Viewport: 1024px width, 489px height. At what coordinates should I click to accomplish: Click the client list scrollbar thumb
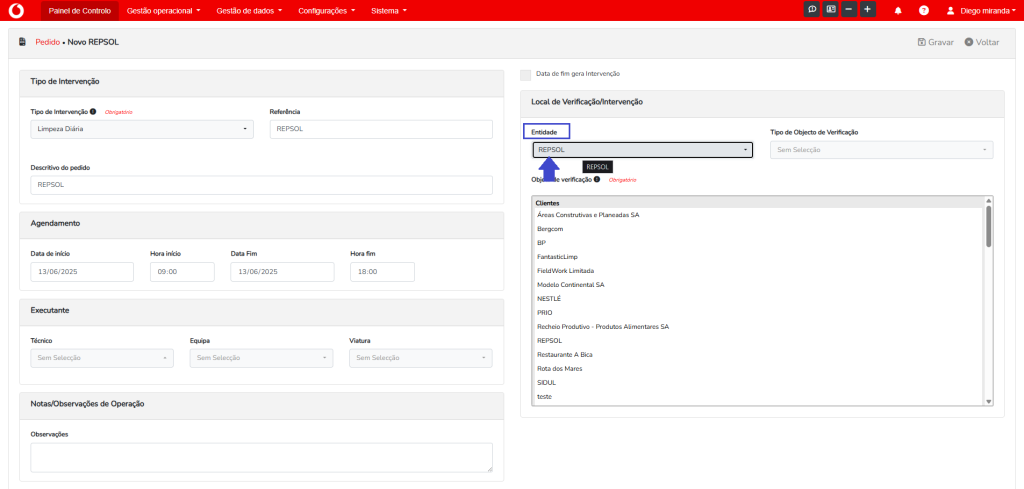click(x=988, y=226)
